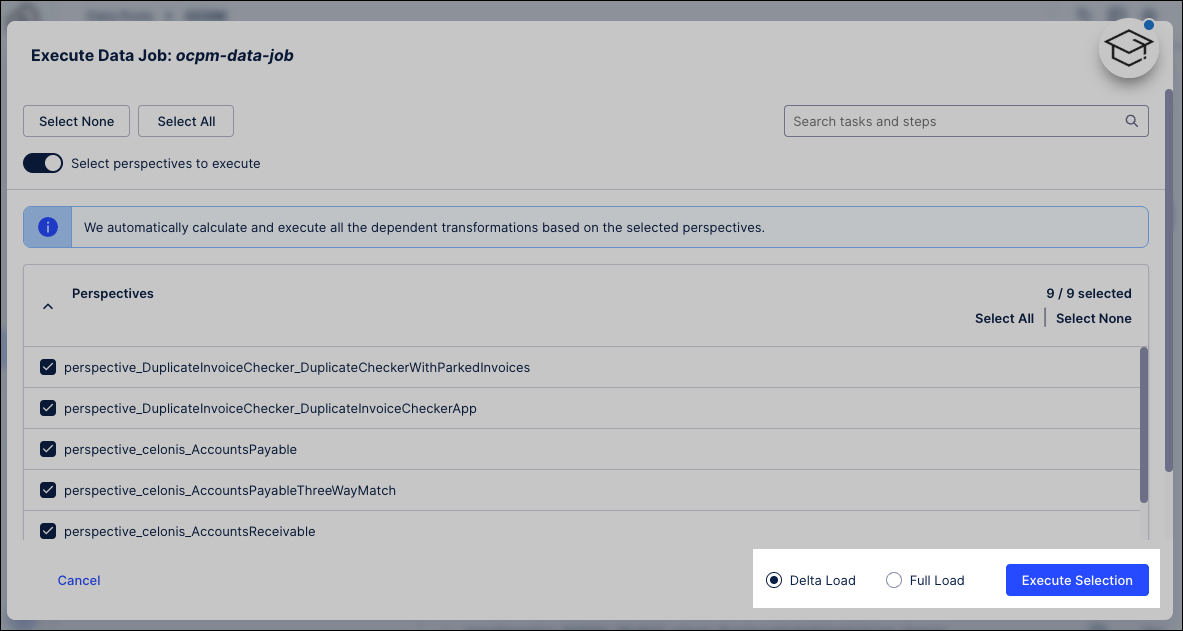
Task: Collapse the Perspectives section chevron
Action: pos(48,307)
